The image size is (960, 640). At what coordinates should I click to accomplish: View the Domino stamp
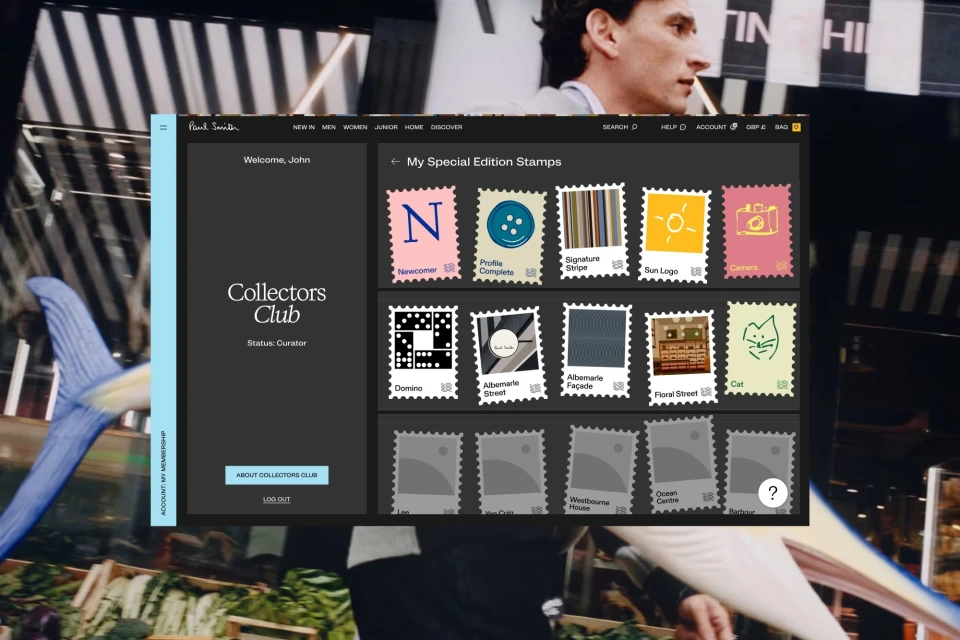click(x=423, y=352)
